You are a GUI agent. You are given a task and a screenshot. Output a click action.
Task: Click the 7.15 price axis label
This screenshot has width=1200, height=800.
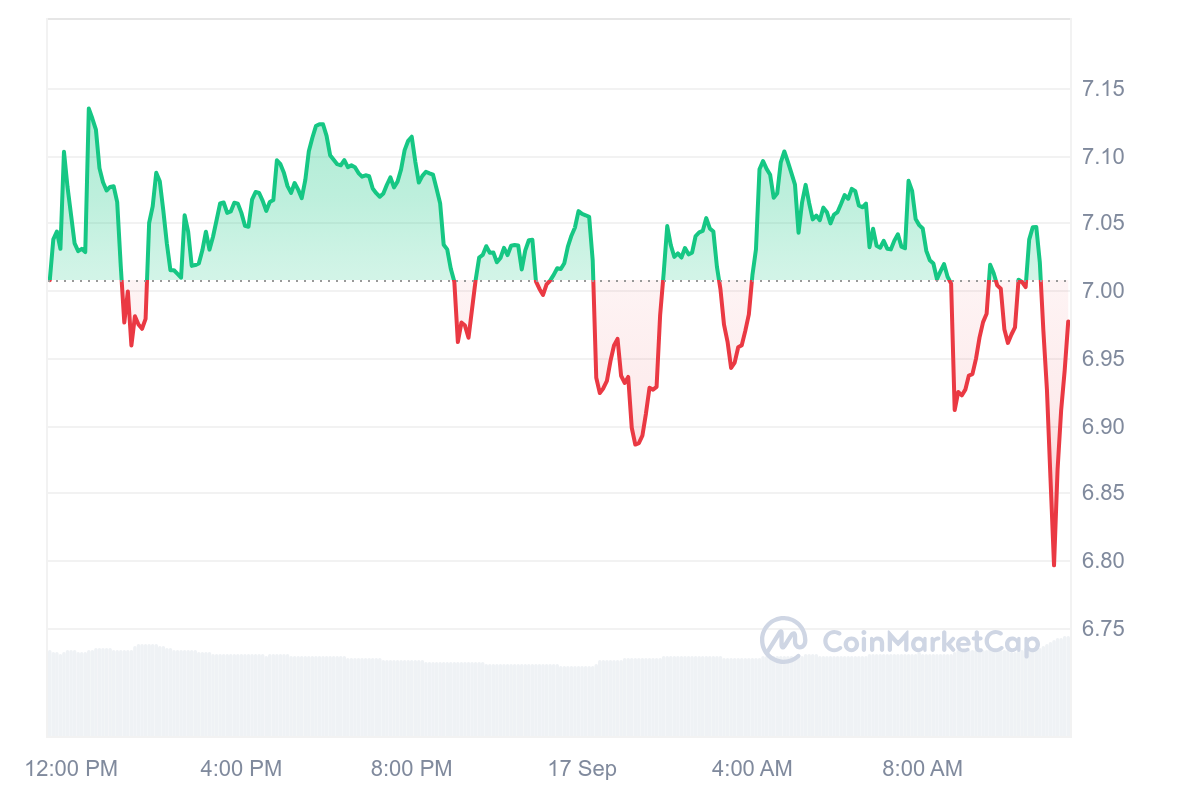coord(1103,89)
